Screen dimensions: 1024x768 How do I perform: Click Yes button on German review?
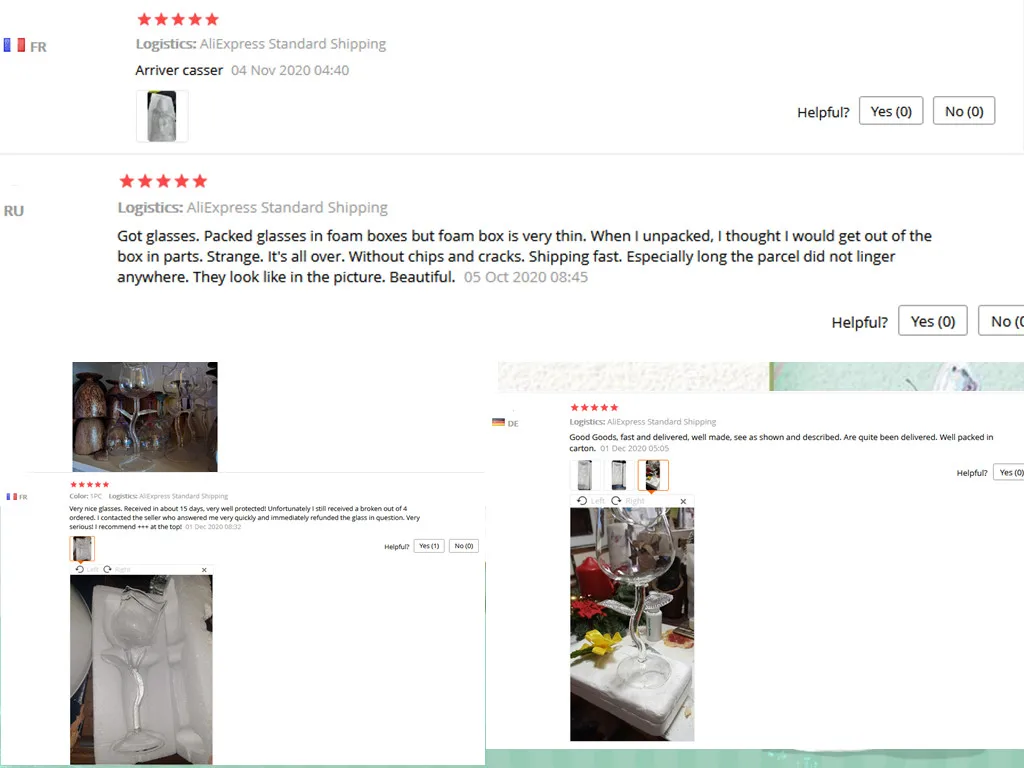click(x=1008, y=472)
